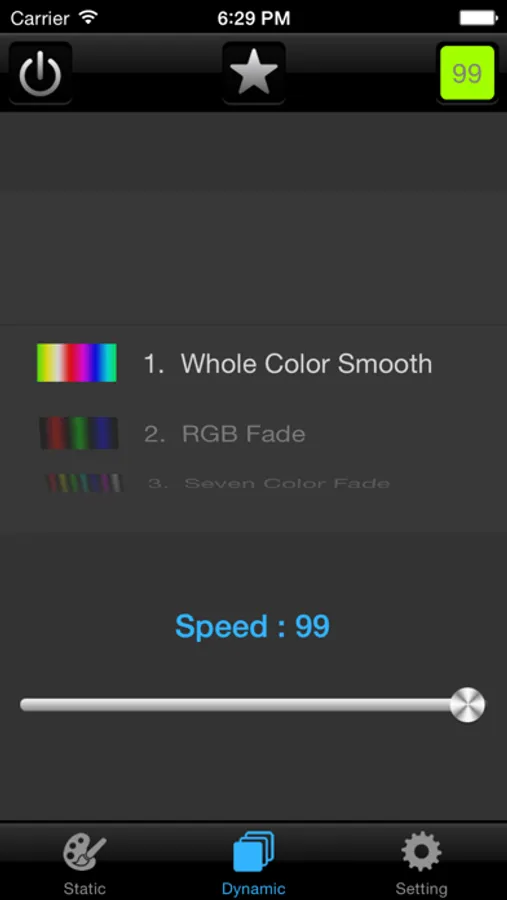The width and height of the screenshot is (507, 900).
Task: Open the Static tab palette icon
Action: (x=84, y=852)
